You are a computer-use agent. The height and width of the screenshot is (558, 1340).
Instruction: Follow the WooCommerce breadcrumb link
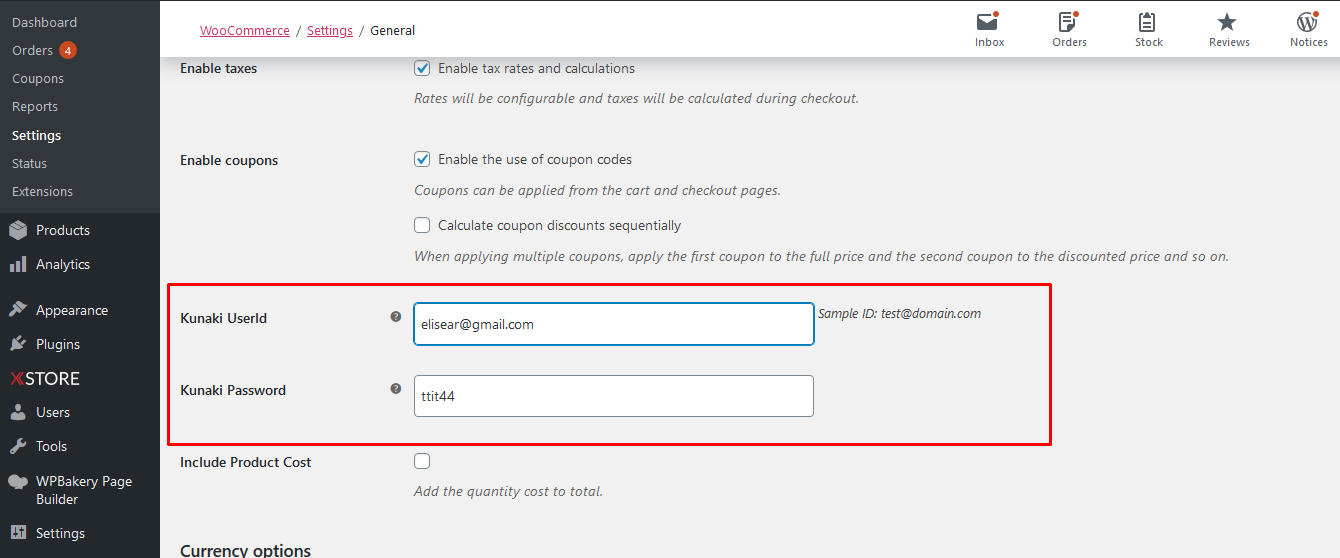(245, 30)
